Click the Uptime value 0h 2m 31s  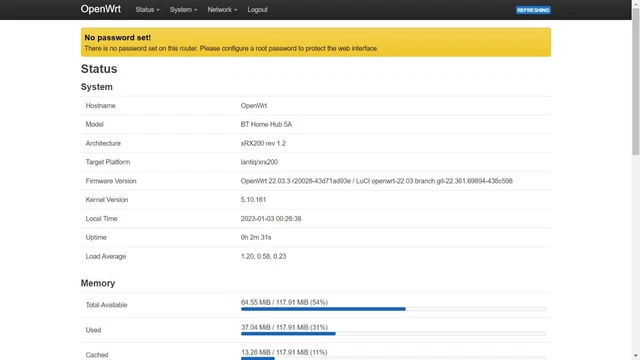point(256,238)
